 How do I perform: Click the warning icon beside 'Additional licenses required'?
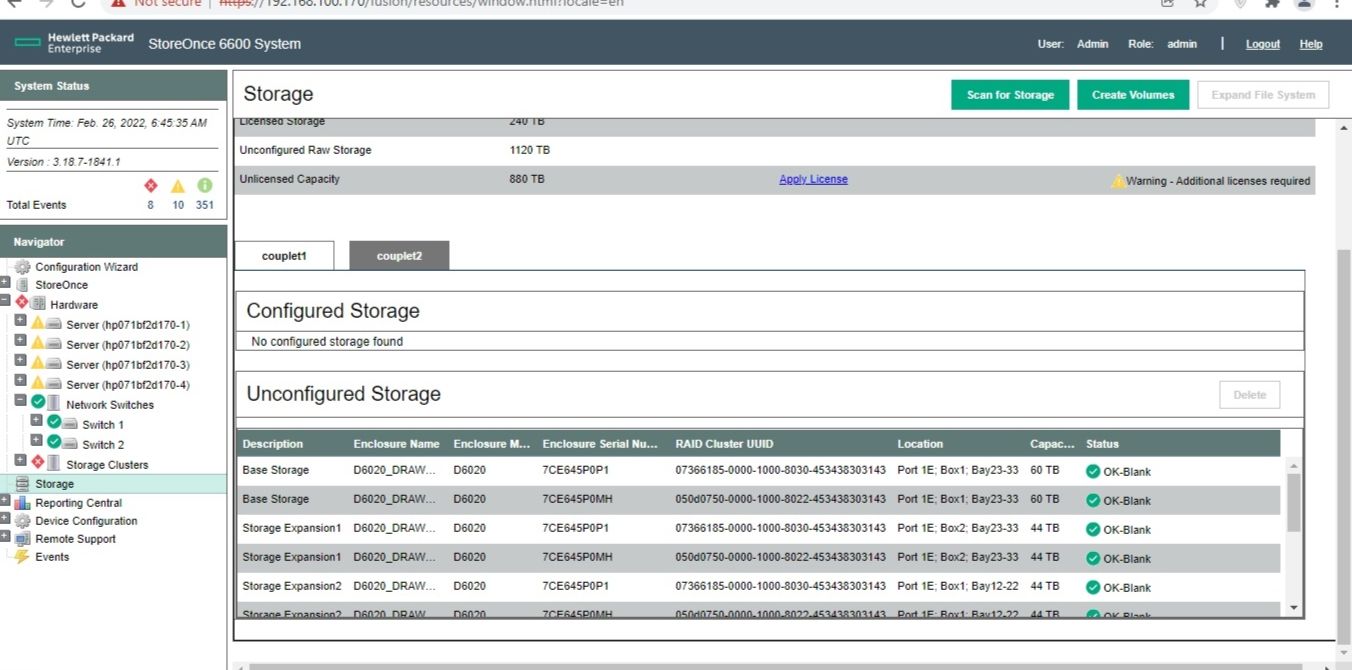coord(1118,181)
